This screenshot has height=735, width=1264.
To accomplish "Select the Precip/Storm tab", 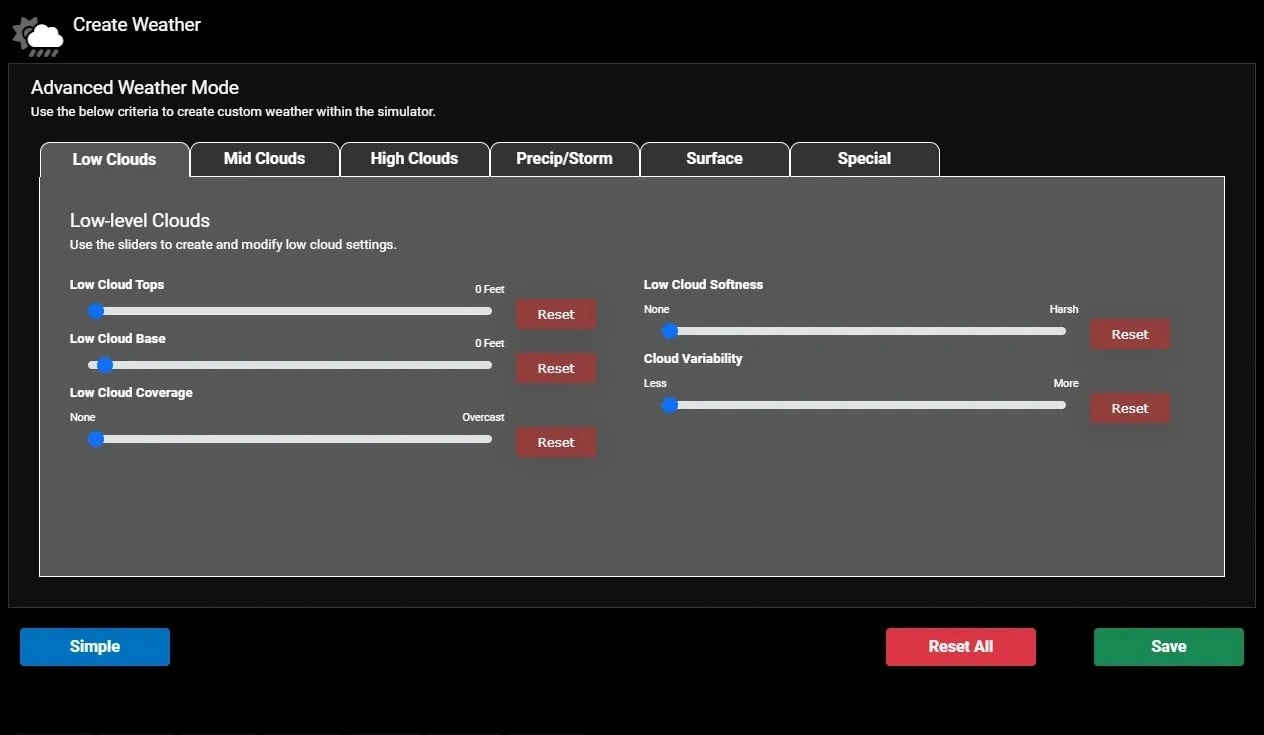I will pyautogui.click(x=564, y=159).
